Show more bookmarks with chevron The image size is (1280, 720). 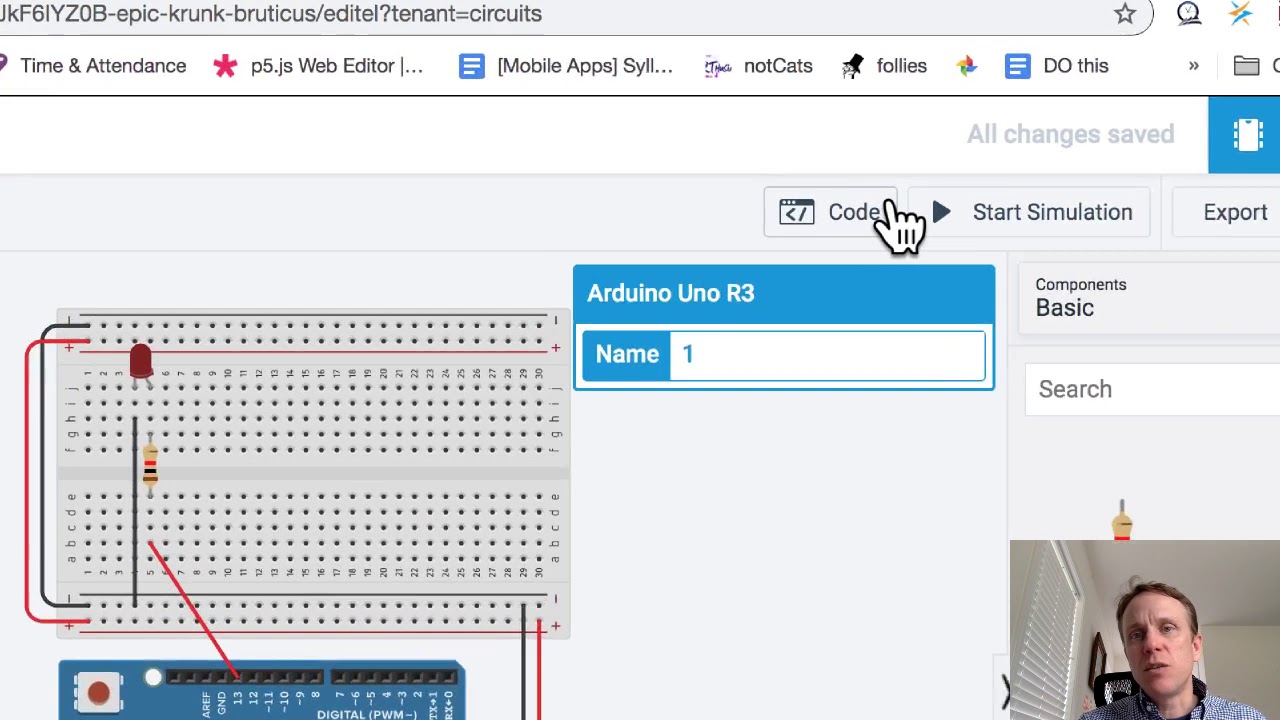pos(1193,66)
